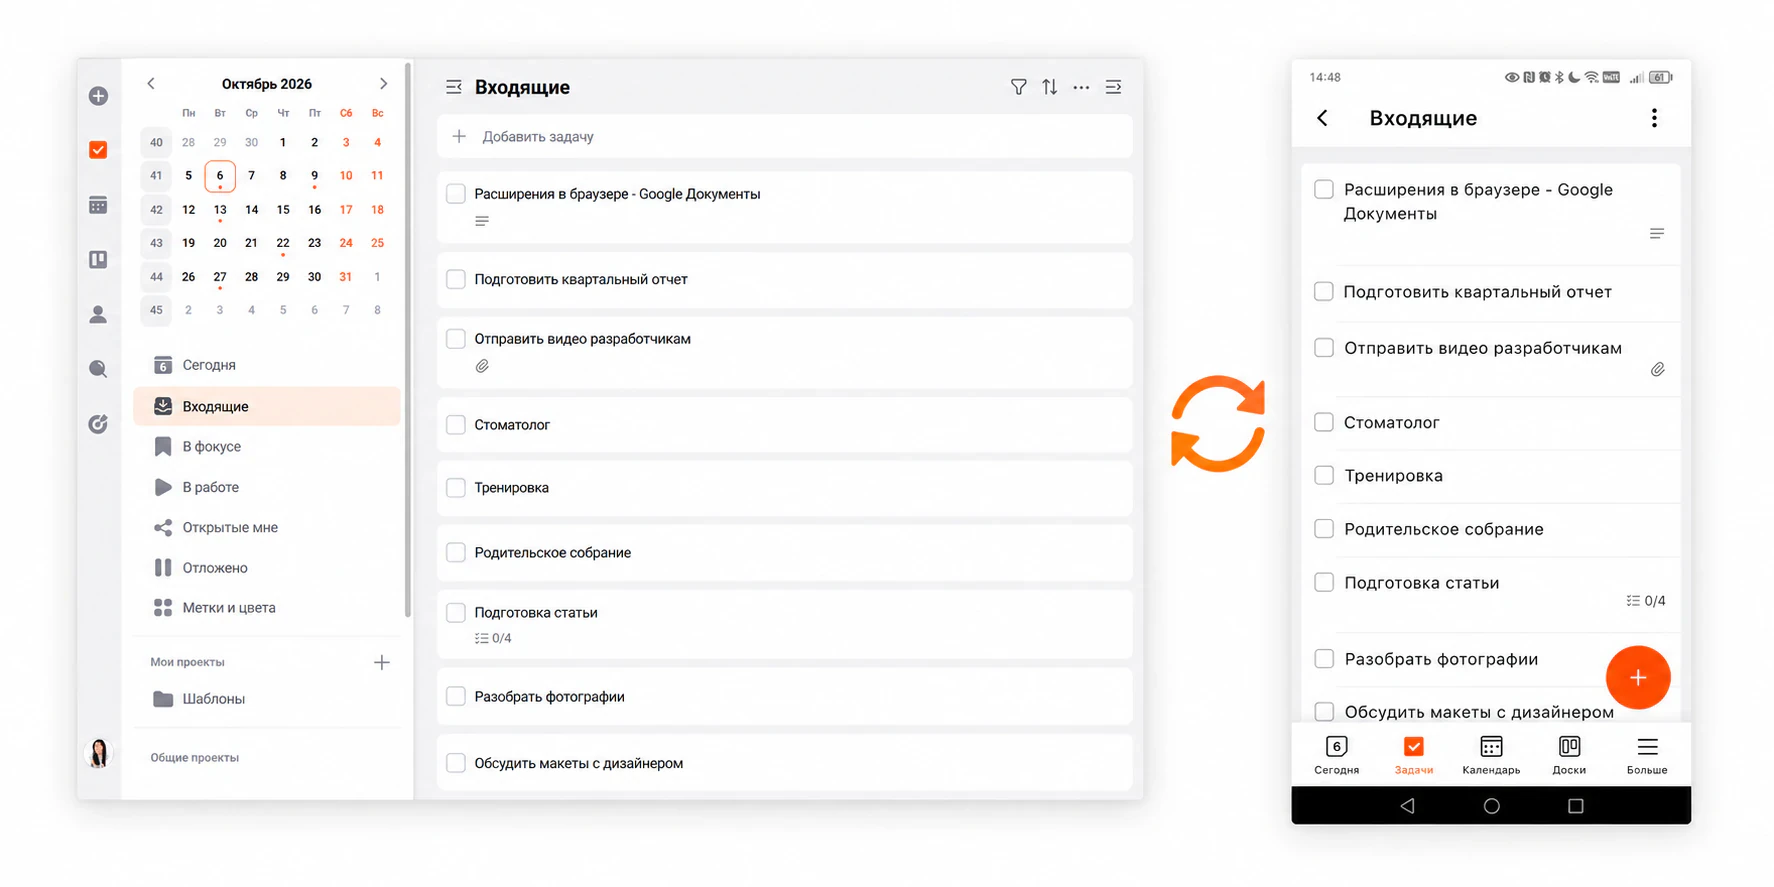Image resolution: width=1774 pixels, height=887 pixels.
Task: Tap the orange floating add button on mobile
Action: [x=1638, y=677]
